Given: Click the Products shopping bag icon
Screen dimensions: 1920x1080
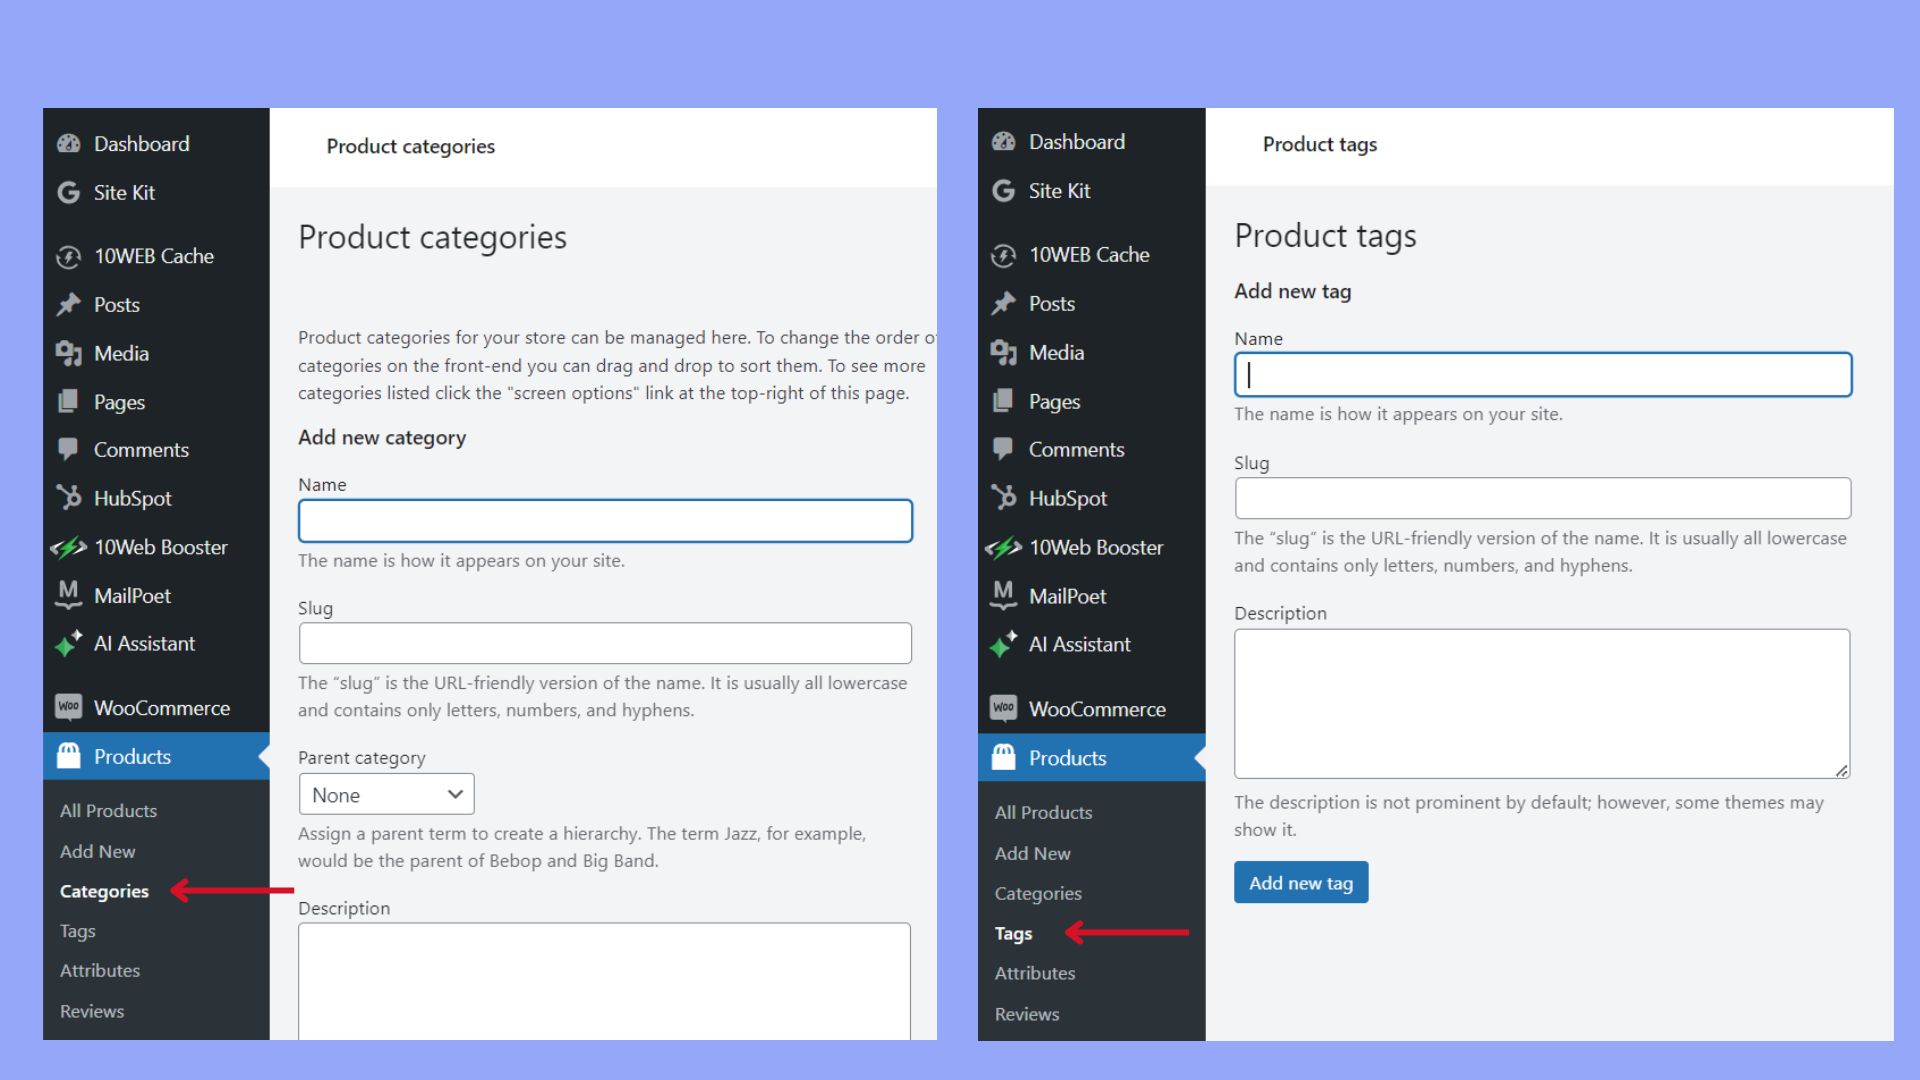Looking at the screenshot, I should (x=66, y=756).
